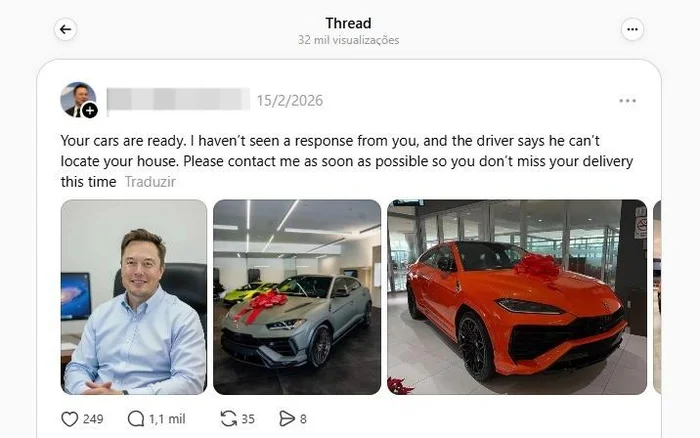
Task: Translate the post with Traduzir
Action: tap(150, 182)
